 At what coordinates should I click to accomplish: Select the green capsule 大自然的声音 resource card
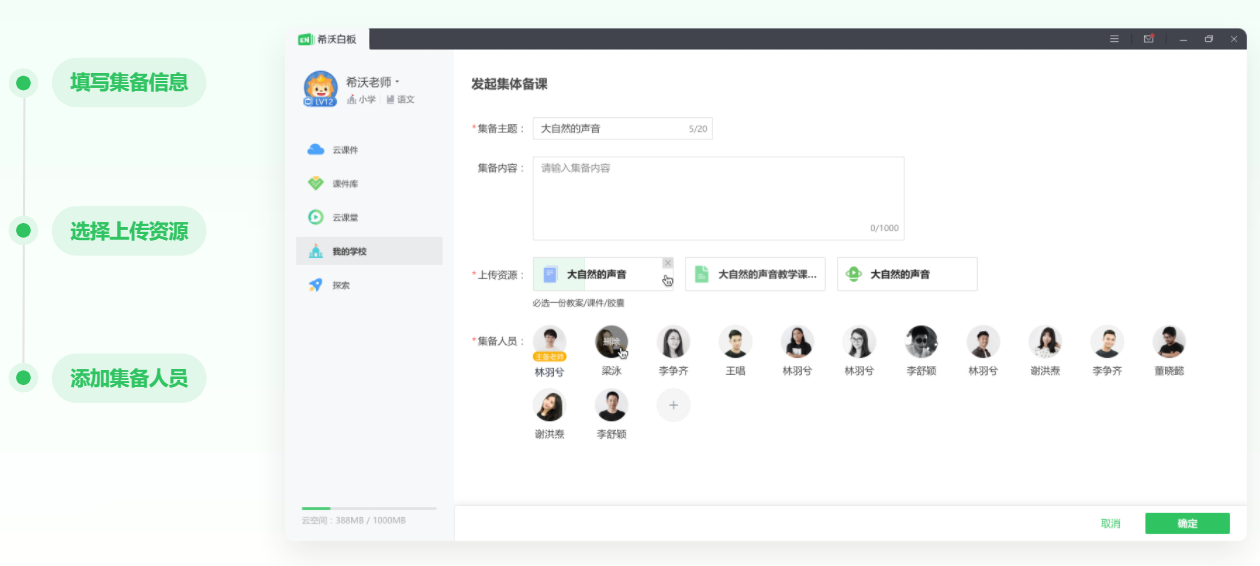tap(907, 274)
